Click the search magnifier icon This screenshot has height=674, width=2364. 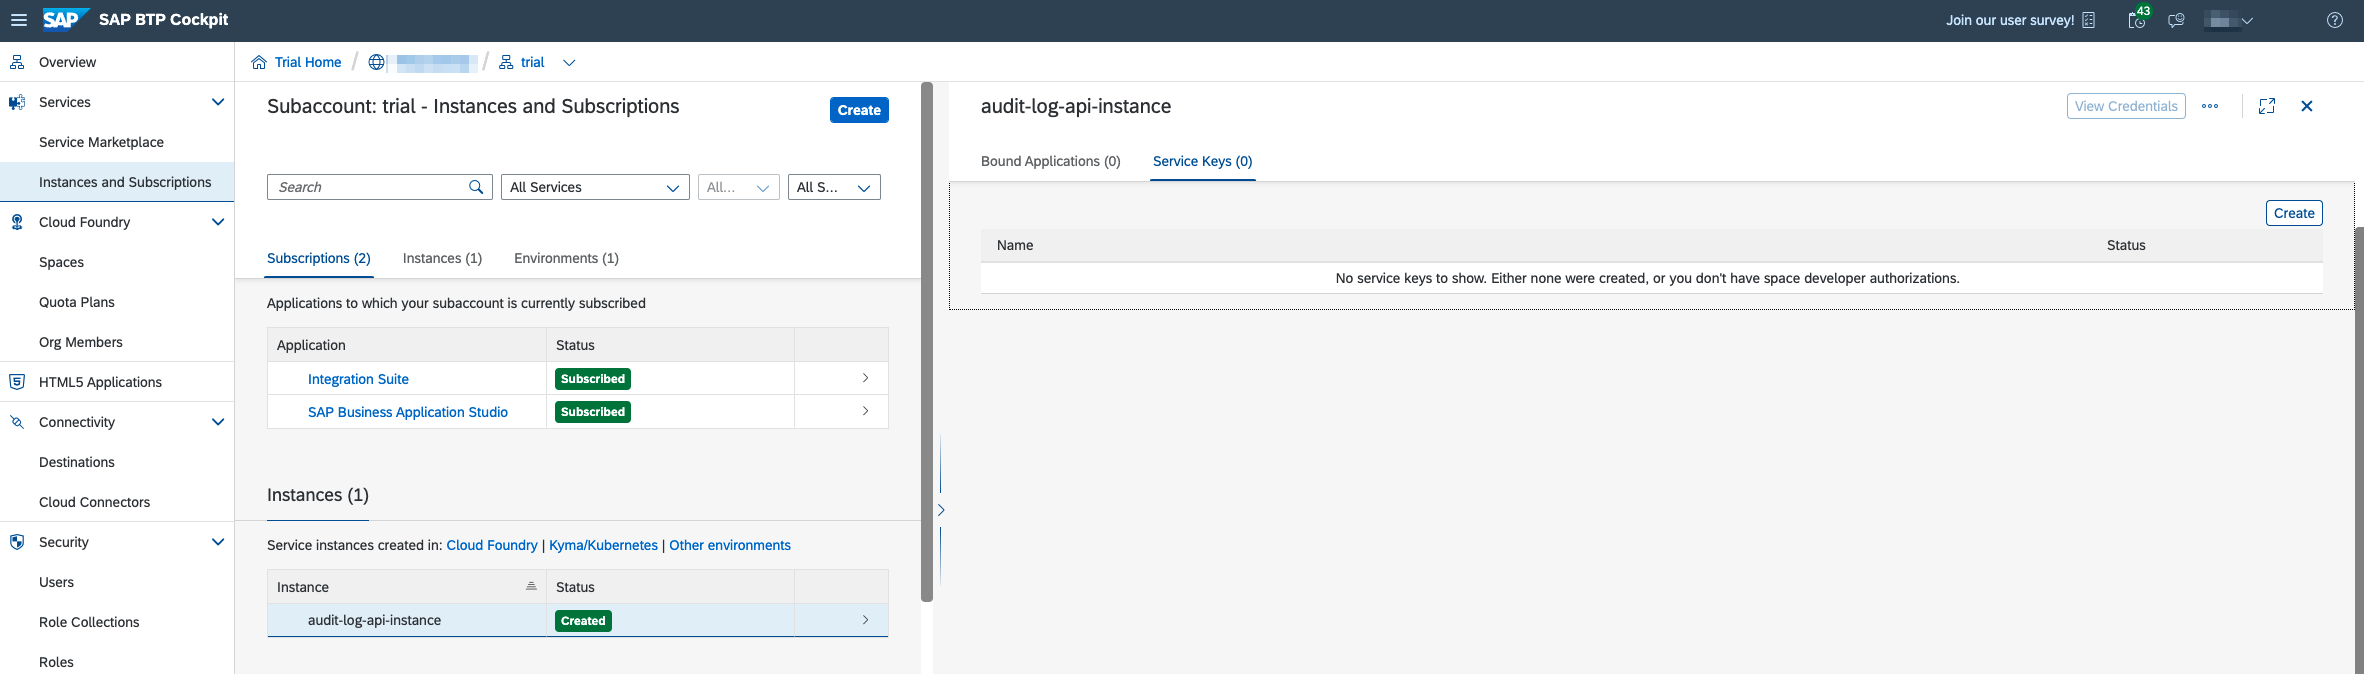click(476, 187)
